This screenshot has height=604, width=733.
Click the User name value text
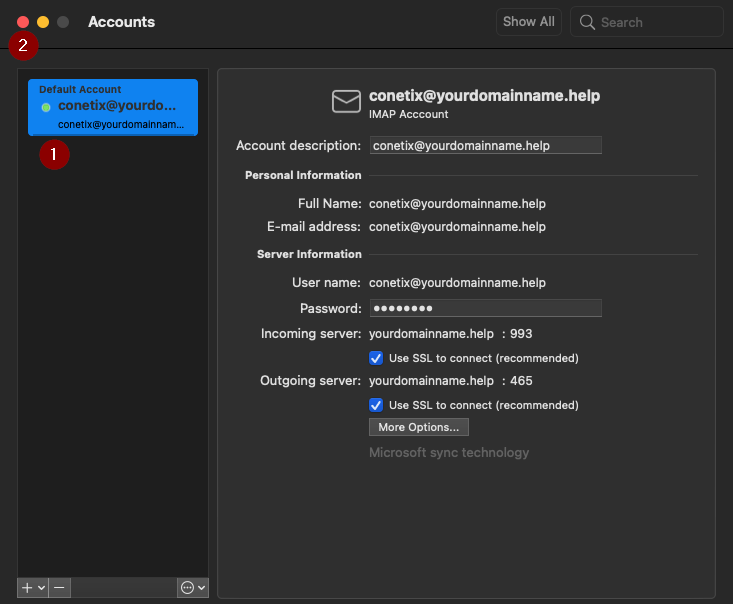[x=457, y=283]
